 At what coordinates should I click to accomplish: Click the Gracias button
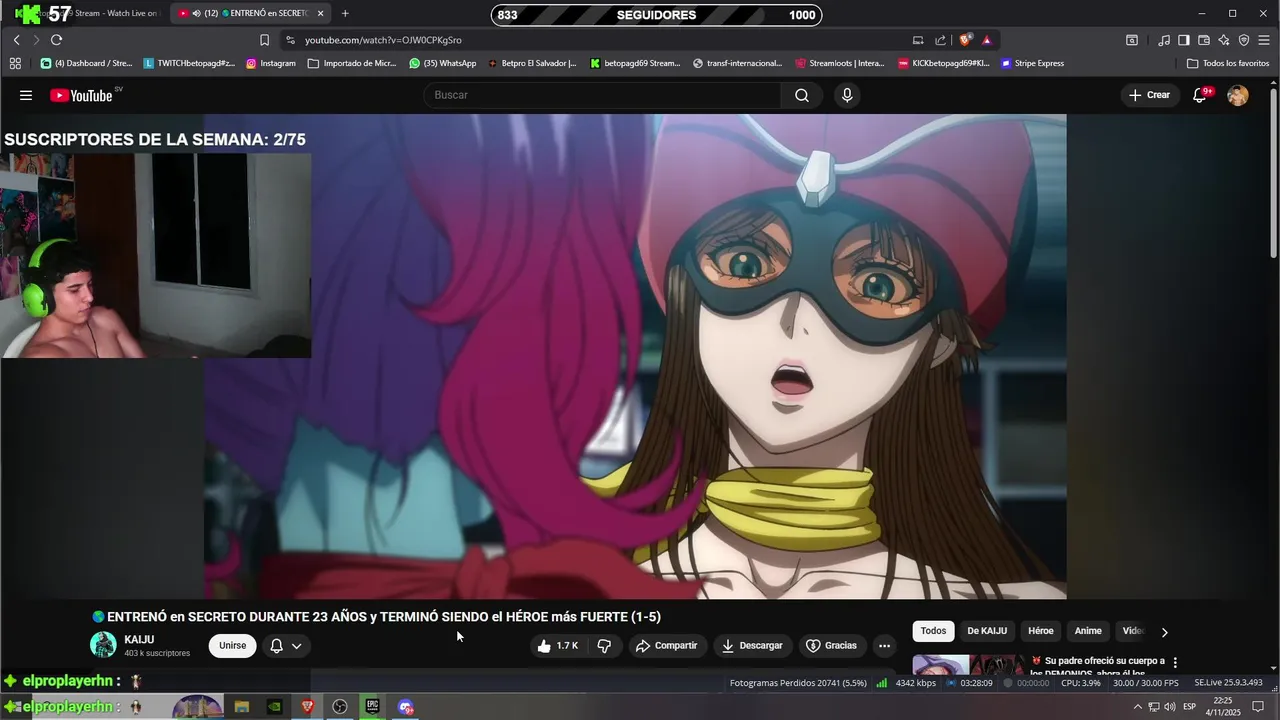[831, 646]
